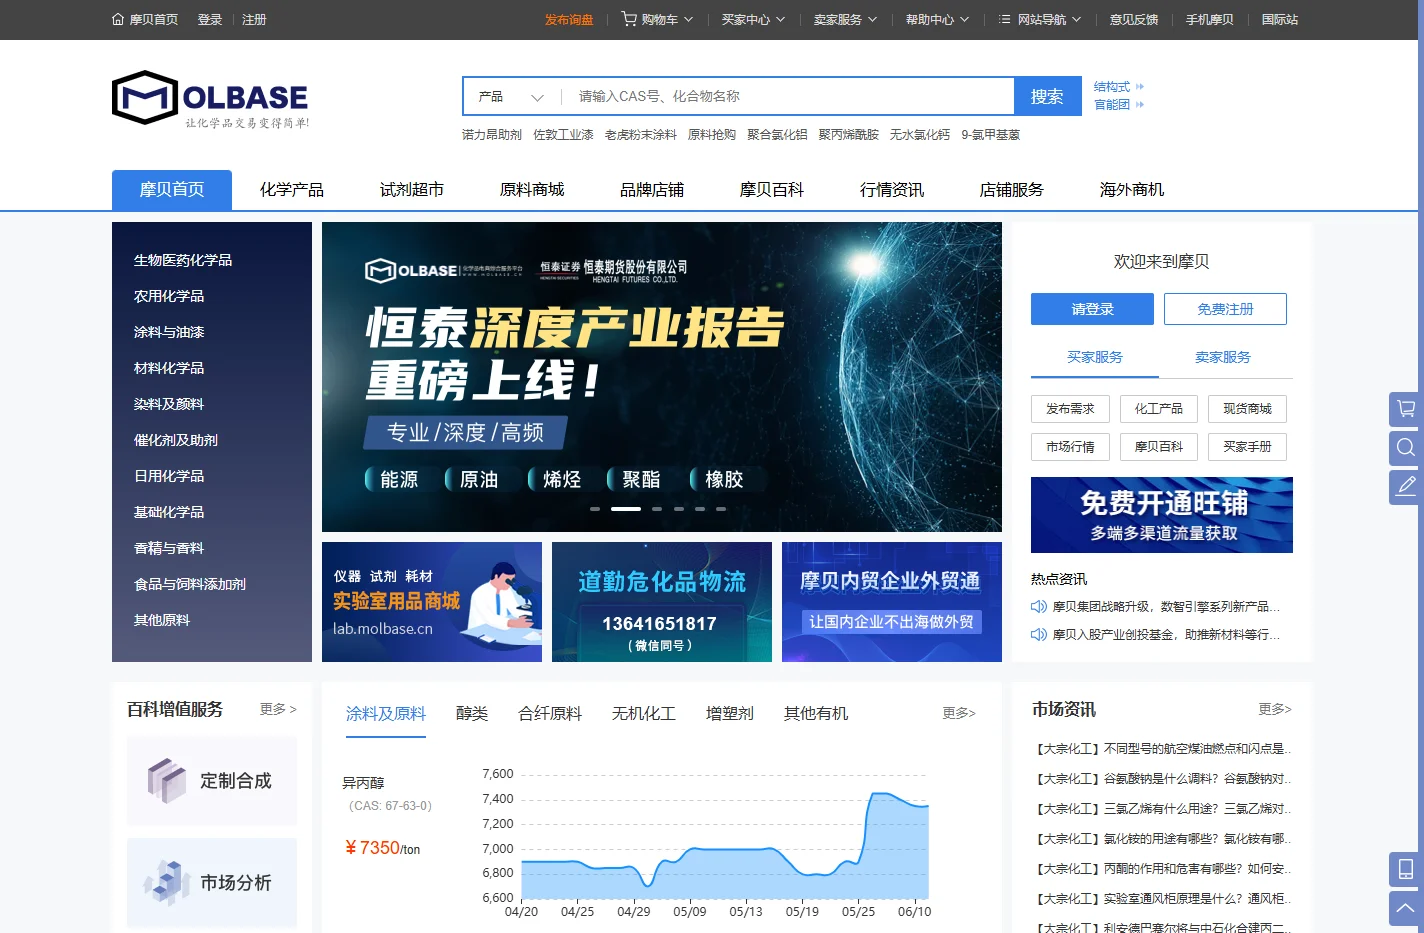Open the 化学产品 nav tab
Viewport: 1424px width, 933px height.
point(292,190)
